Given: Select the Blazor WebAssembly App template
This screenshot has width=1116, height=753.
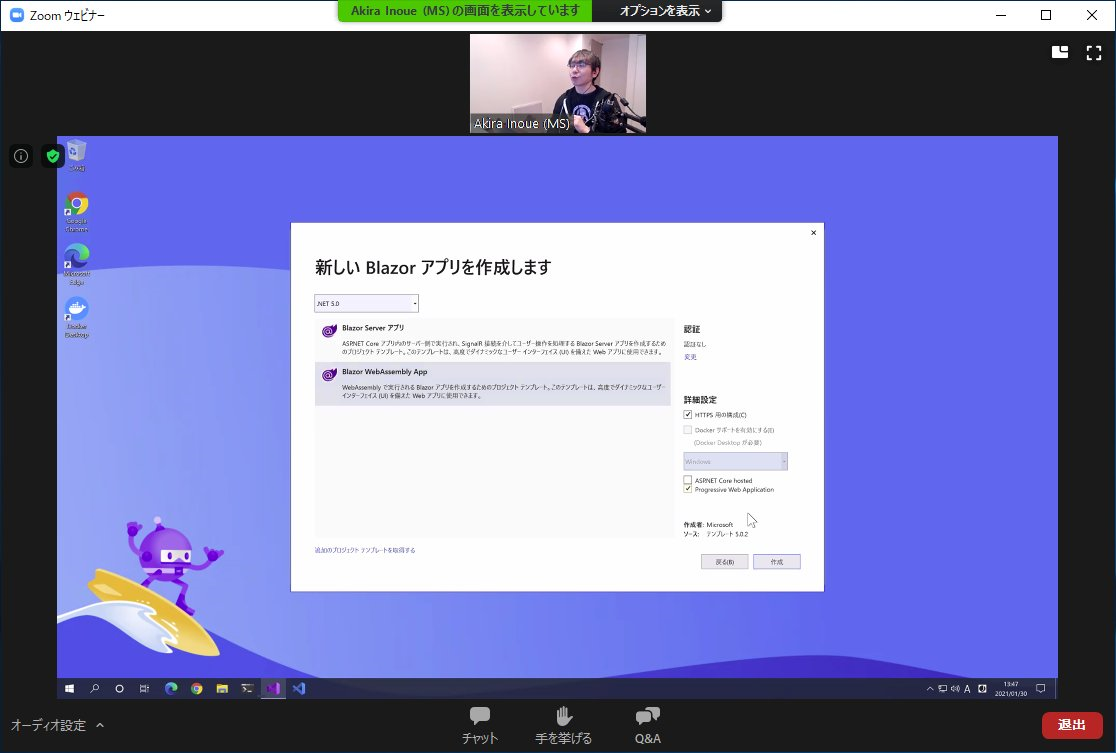Looking at the screenshot, I should [493, 384].
